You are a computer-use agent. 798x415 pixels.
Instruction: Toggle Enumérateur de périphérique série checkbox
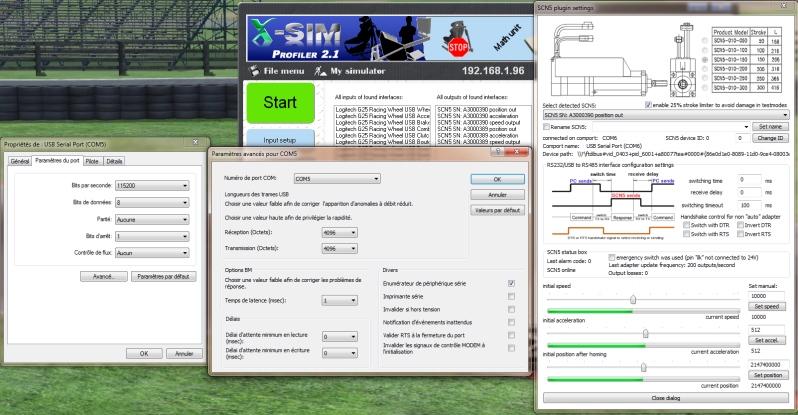511,284
